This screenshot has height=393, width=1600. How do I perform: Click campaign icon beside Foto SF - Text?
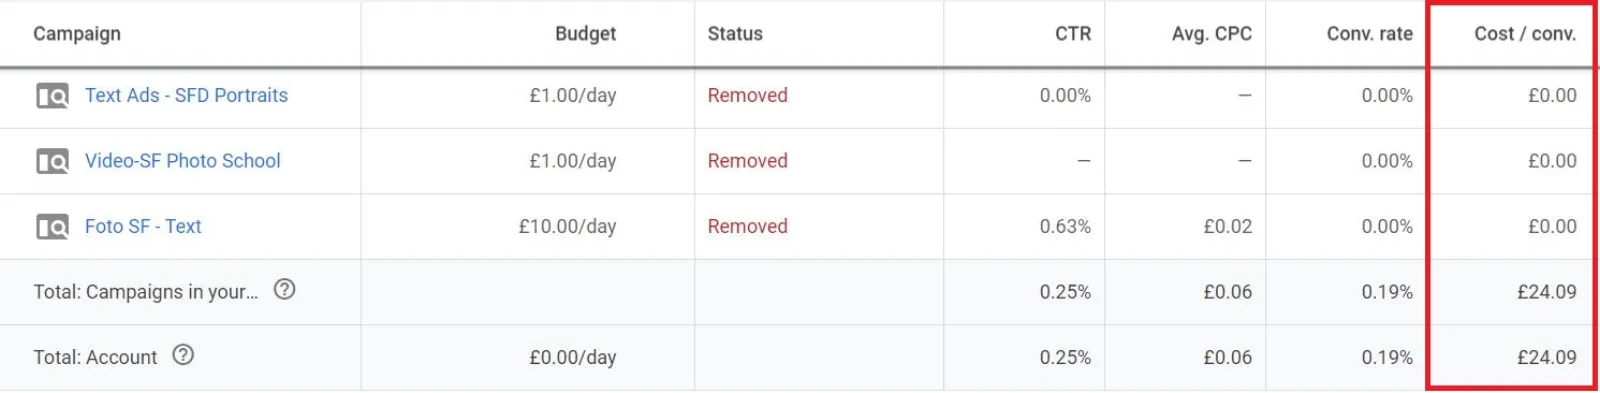52,227
